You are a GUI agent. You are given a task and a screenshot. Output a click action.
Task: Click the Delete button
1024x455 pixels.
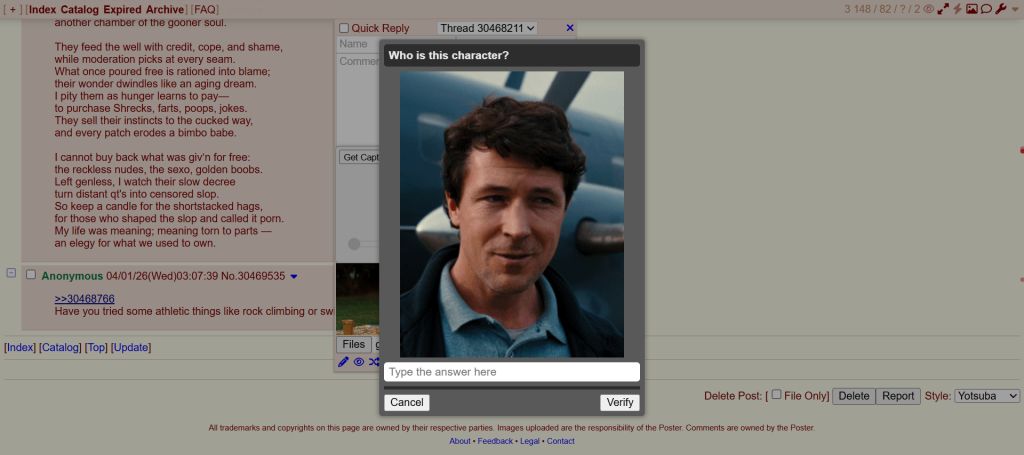click(854, 396)
